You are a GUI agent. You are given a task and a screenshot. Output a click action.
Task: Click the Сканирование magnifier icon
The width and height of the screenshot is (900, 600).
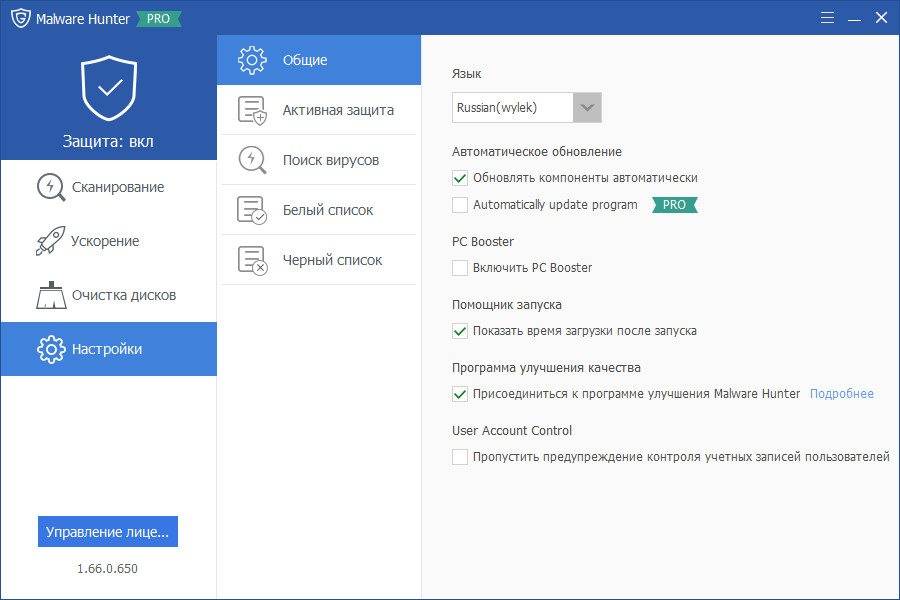(x=51, y=187)
